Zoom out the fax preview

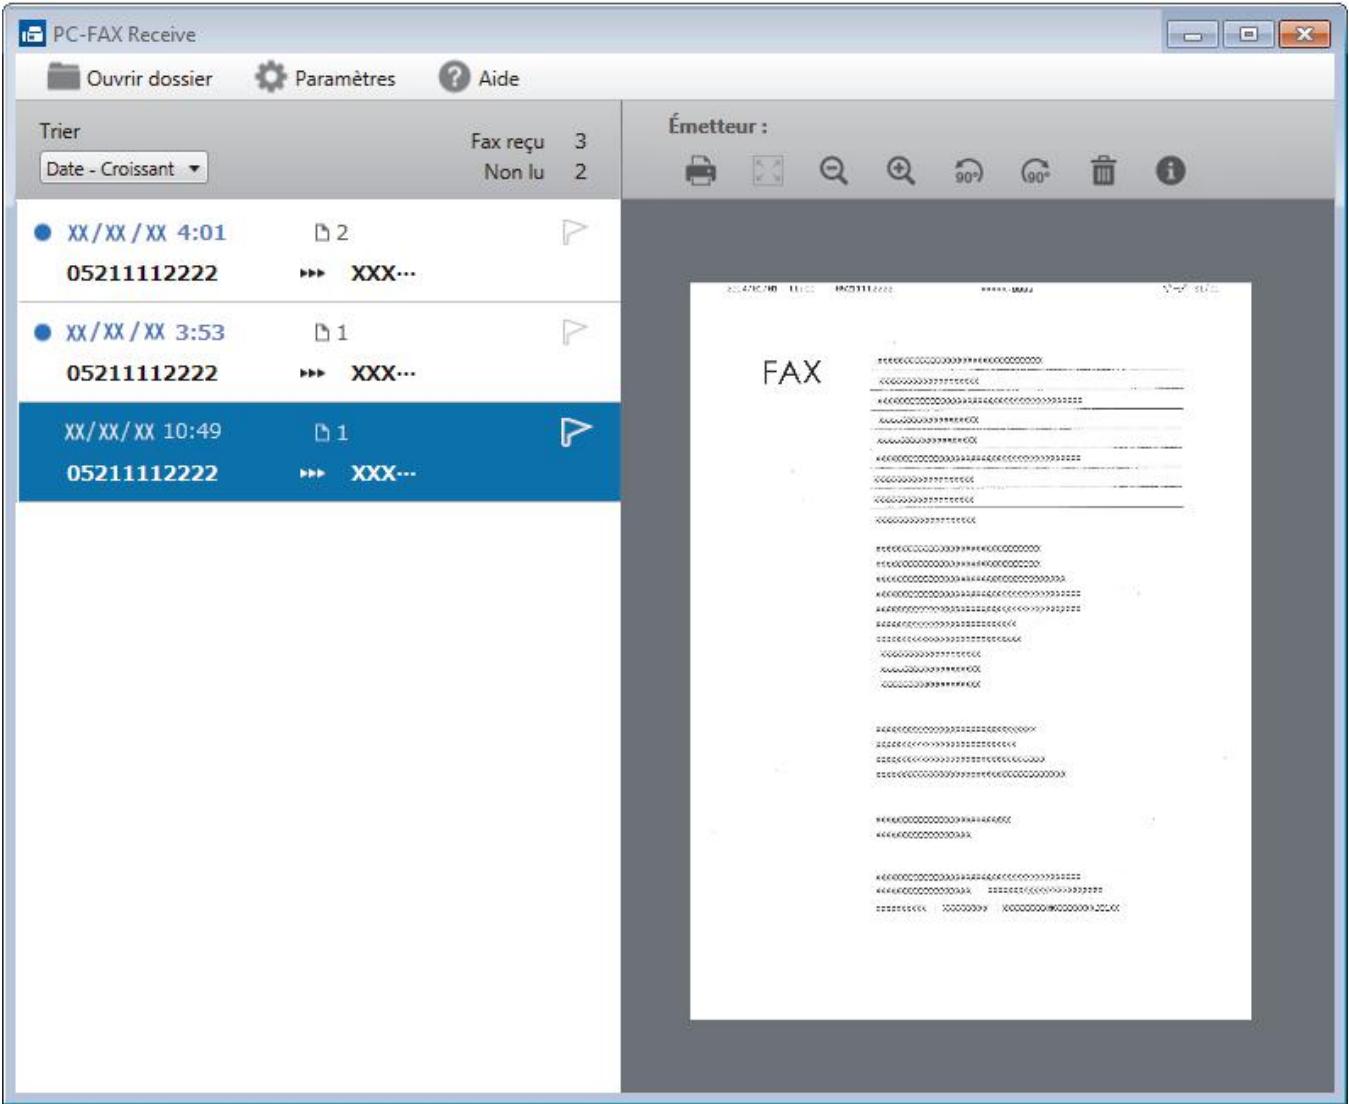pos(834,171)
